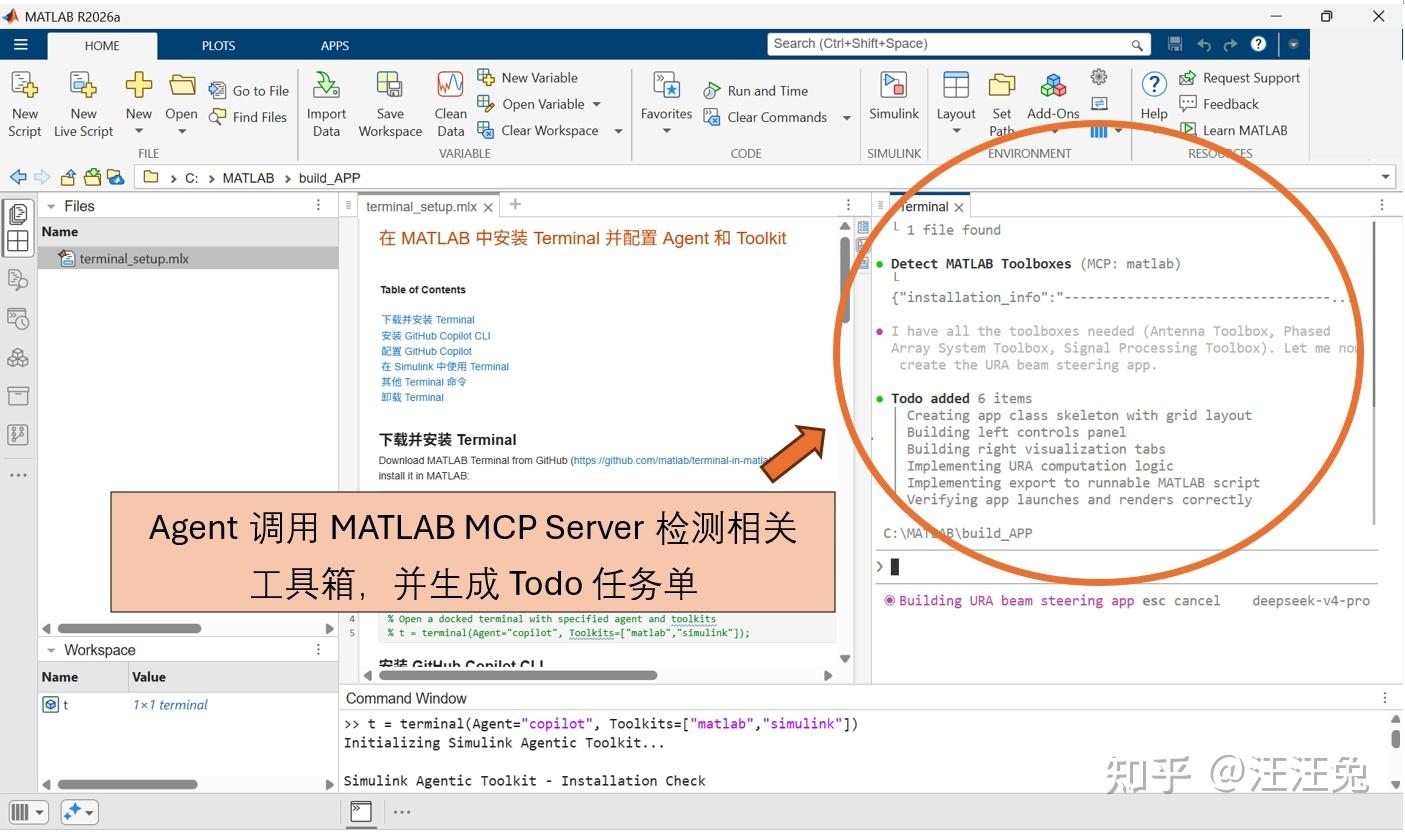Collapse the Files panel
Viewport: 1405px width, 832px height.
click(x=51, y=206)
